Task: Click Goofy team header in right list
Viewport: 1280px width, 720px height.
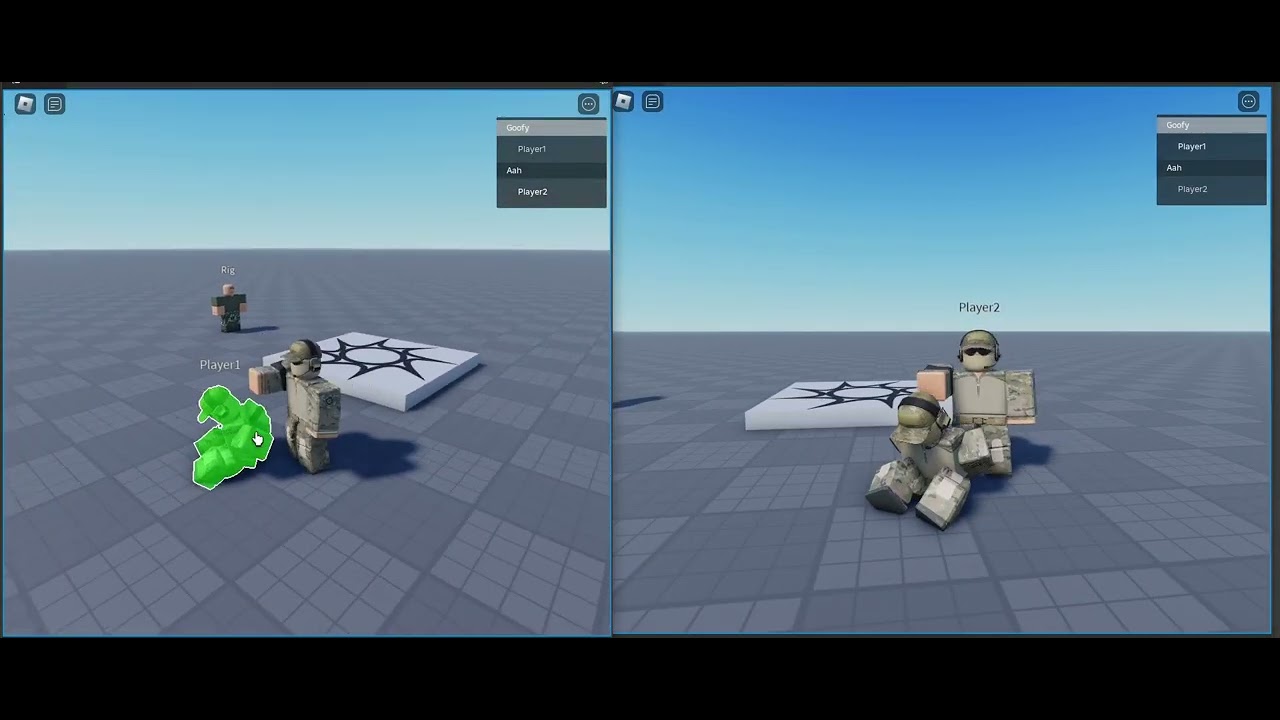Action: 1212,125
